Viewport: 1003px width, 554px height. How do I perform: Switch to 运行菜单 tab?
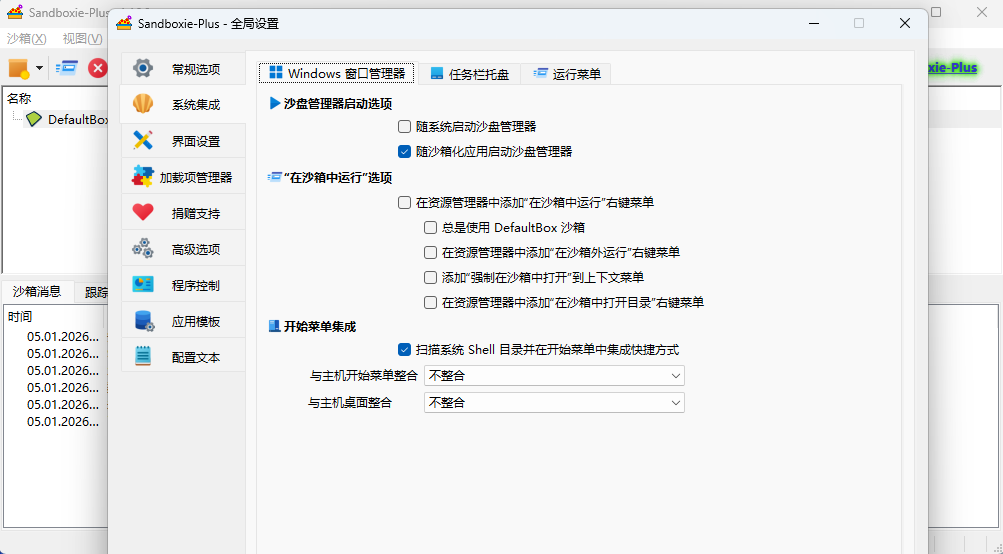[567, 74]
